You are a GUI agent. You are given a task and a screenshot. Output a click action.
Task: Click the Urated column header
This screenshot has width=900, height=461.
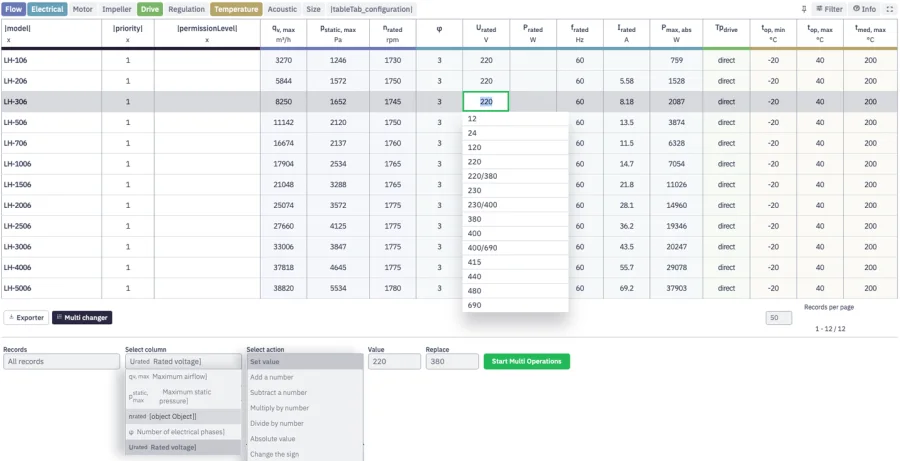click(x=486, y=33)
